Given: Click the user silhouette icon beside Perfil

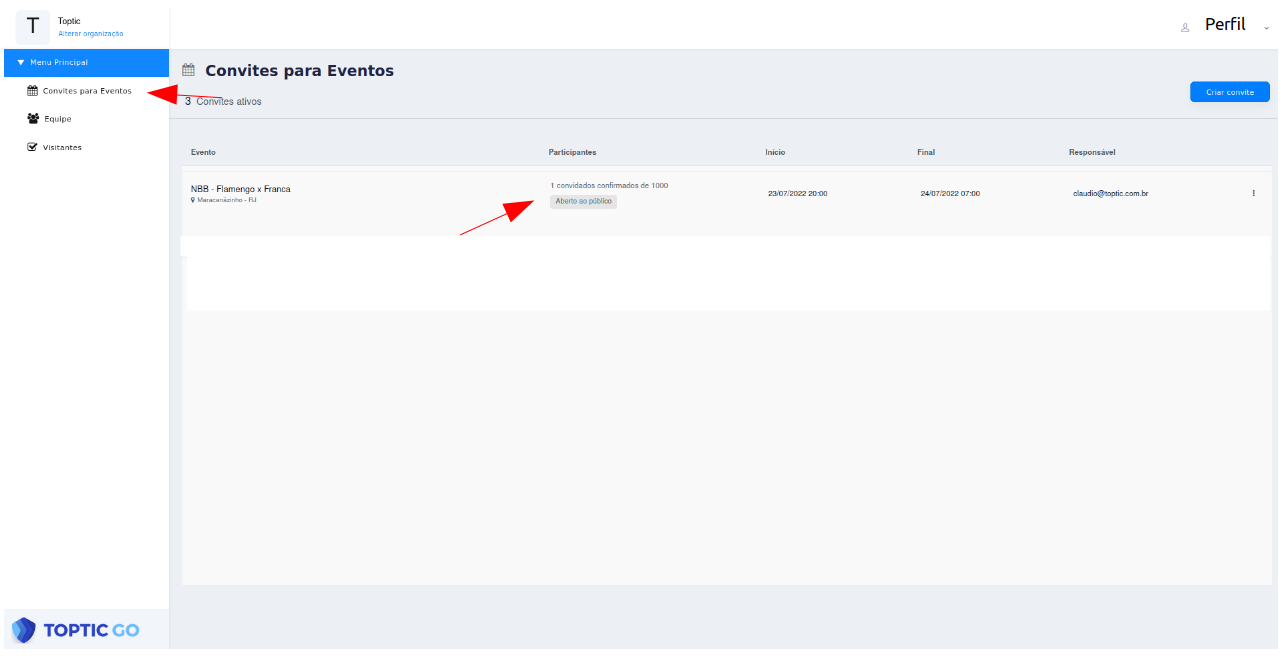Looking at the screenshot, I should click(x=1185, y=27).
